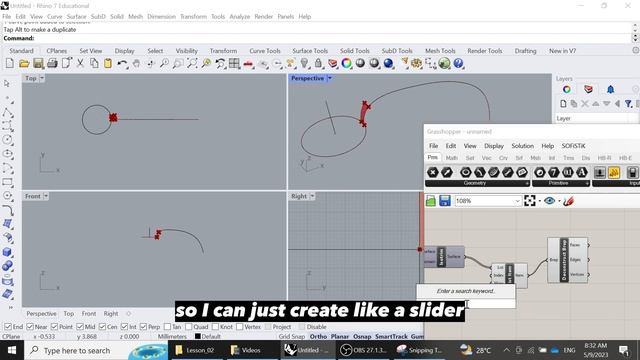Enable the Quad osnap checkbox
This screenshot has height=360, width=640.
[x=189, y=327]
